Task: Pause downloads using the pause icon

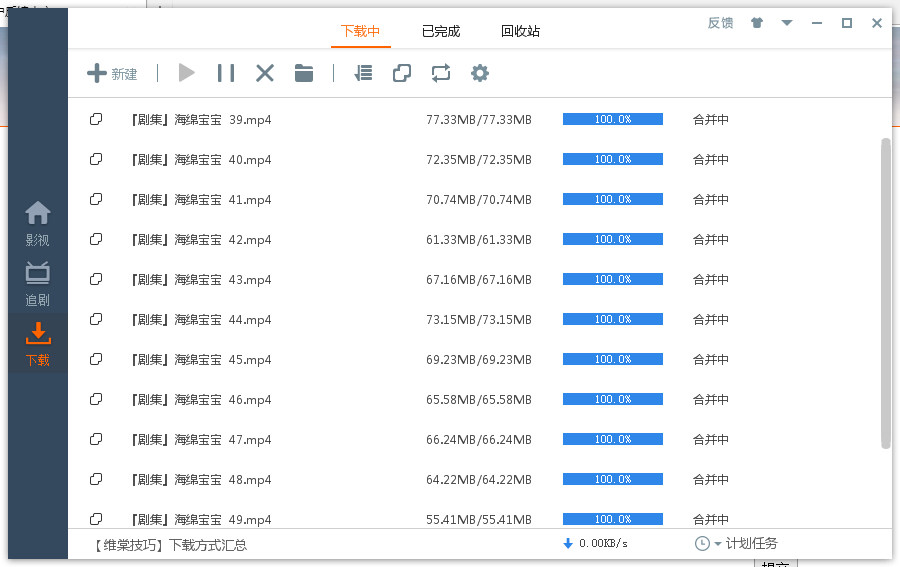Action: tap(226, 73)
